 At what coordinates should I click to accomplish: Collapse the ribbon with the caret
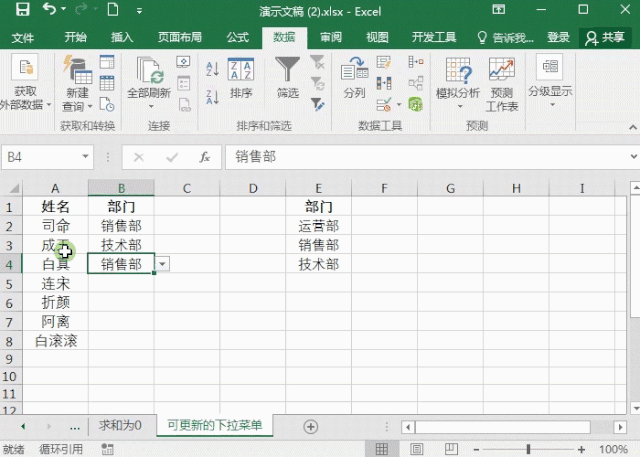(x=632, y=127)
